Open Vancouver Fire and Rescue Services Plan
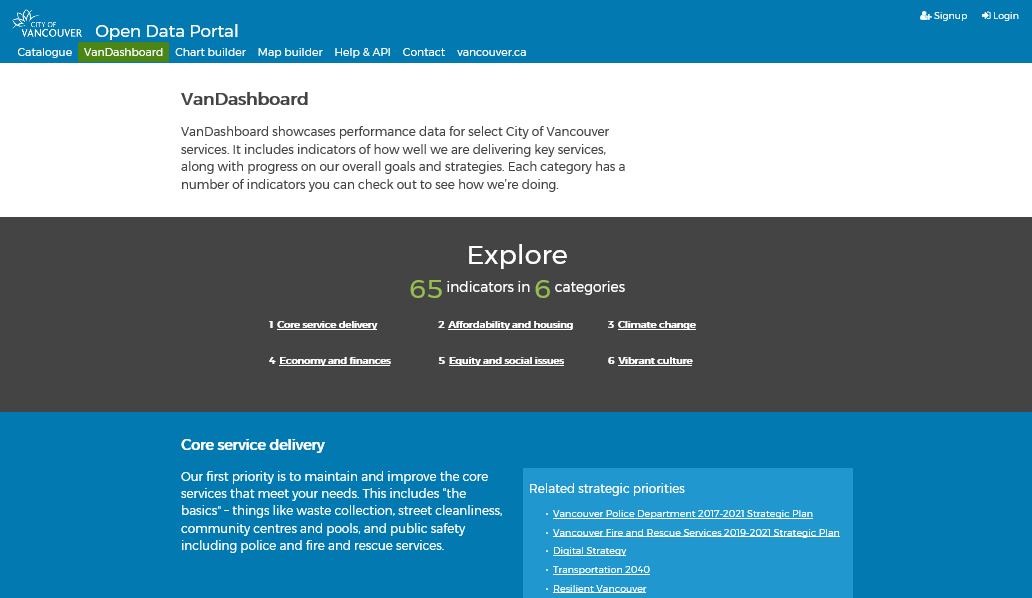This screenshot has height=598, width=1032. point(696,532)
